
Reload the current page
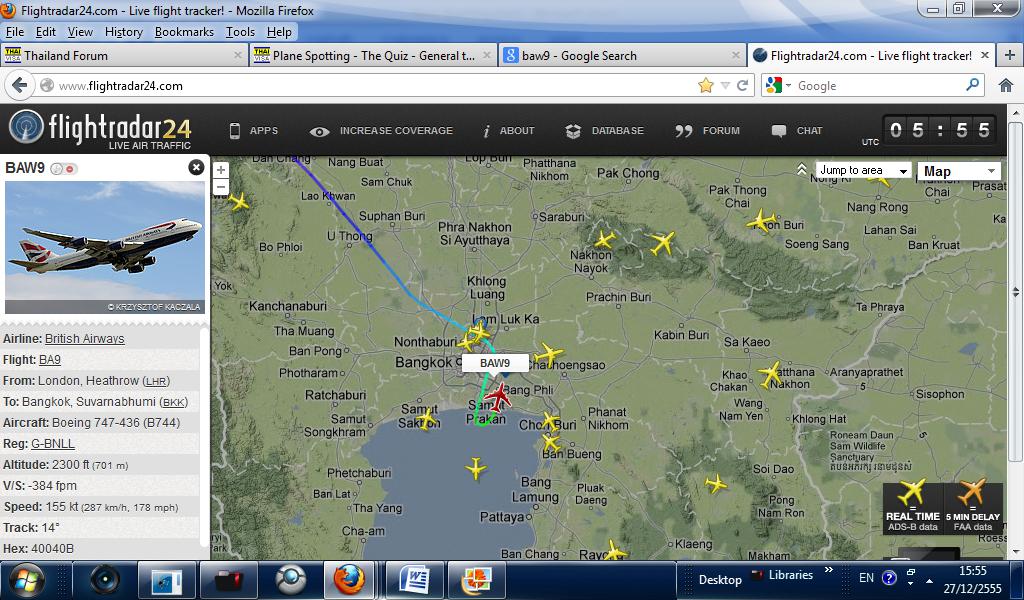point(743,86)
